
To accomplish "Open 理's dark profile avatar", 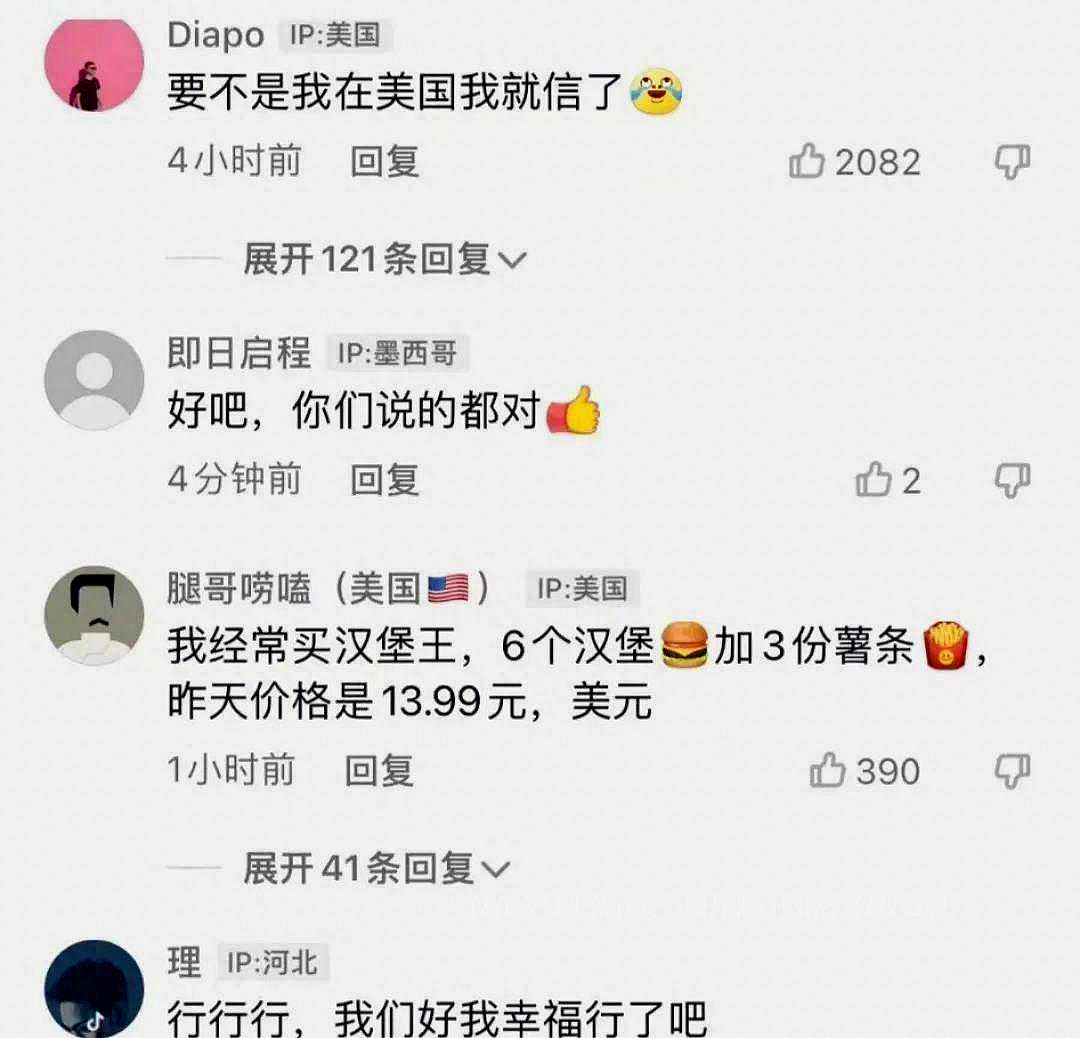I will click(94, 989).
